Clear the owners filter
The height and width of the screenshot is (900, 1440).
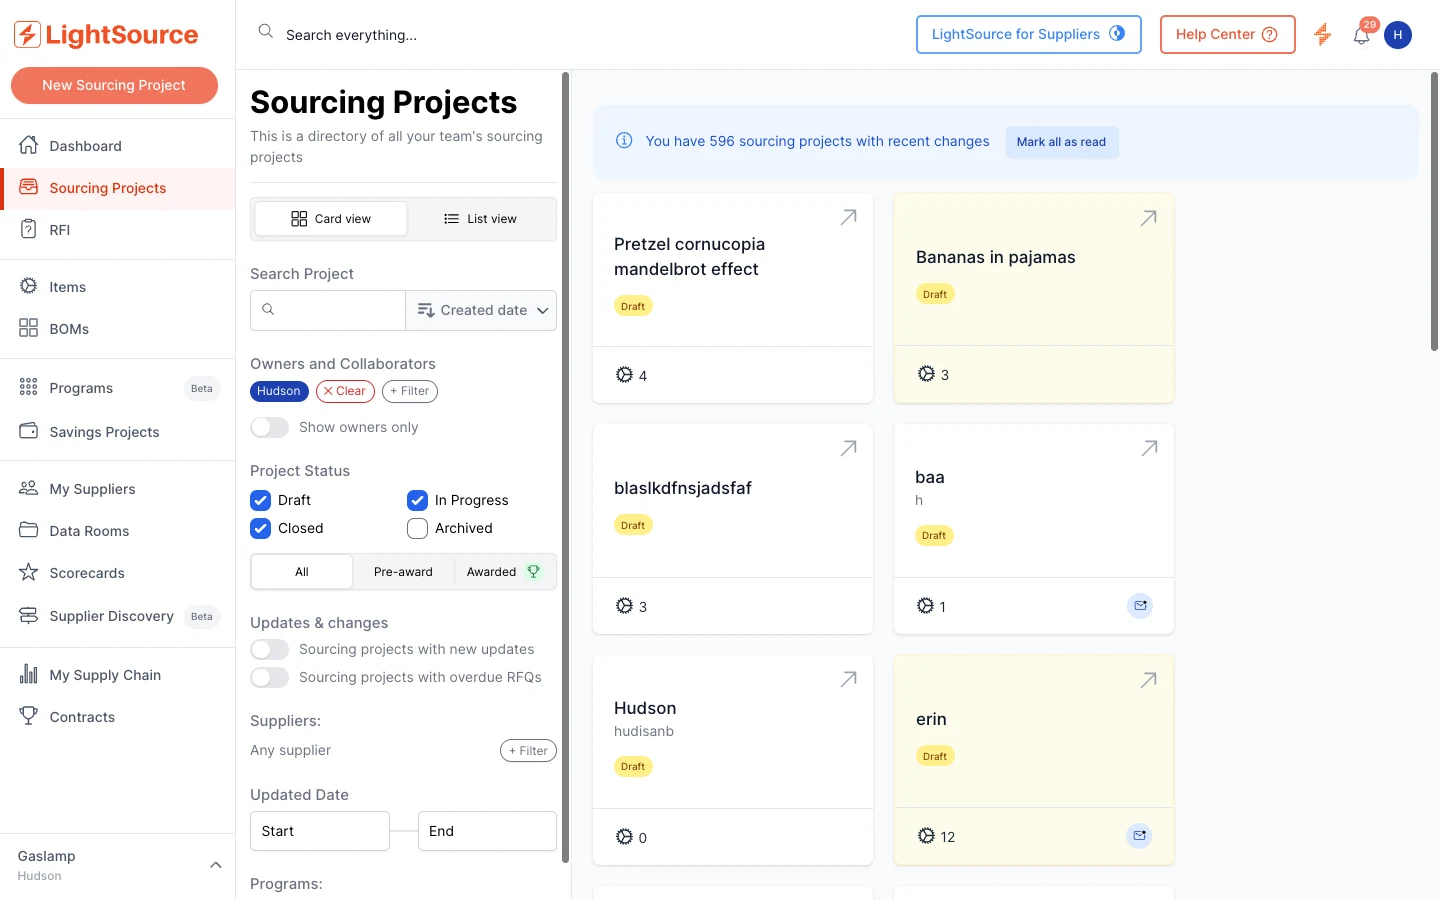click(345, 391)
